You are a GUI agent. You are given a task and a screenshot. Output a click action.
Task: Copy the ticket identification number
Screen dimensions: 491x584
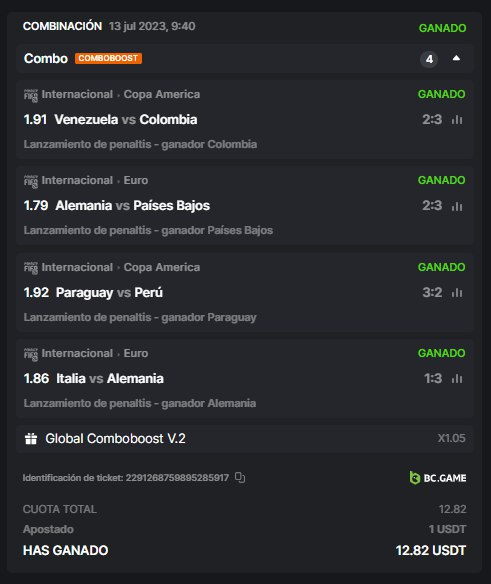pyautogui.click(x=240, y=477)
